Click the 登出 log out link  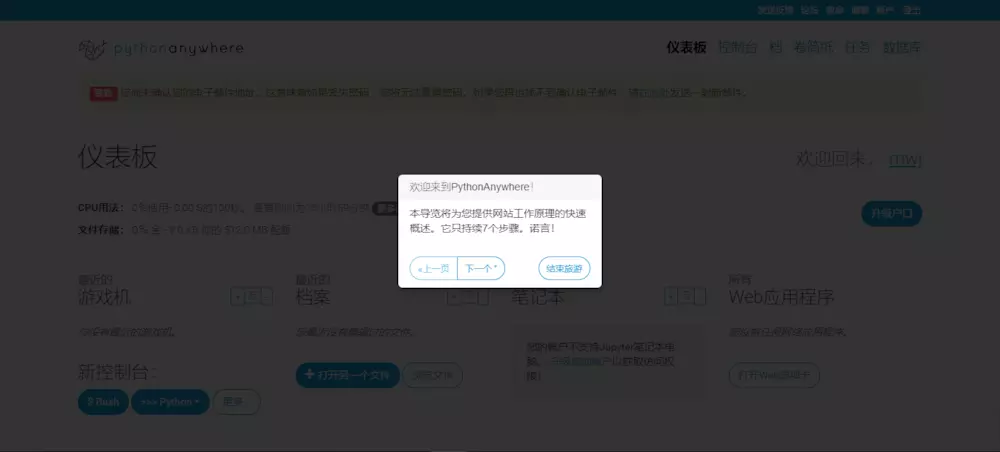(913, 10)
